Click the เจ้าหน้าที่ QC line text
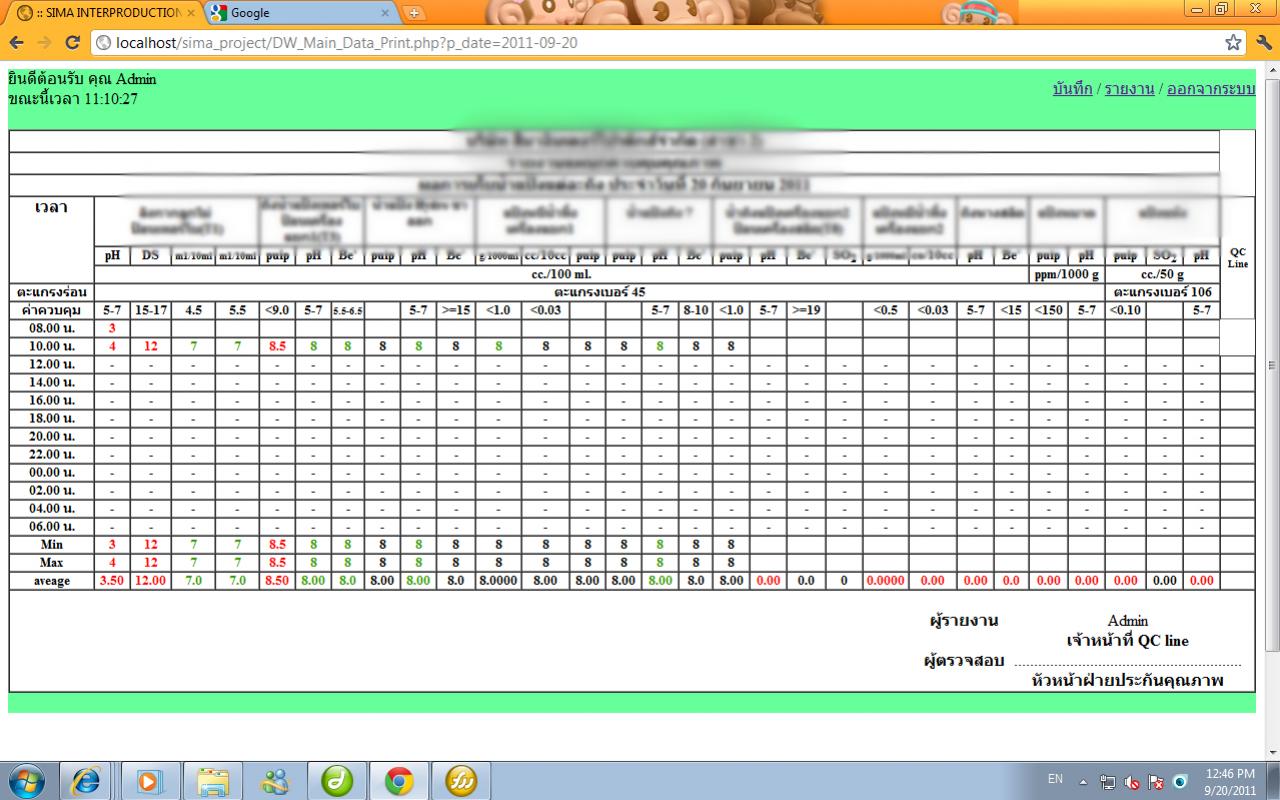 point(1128,641)
